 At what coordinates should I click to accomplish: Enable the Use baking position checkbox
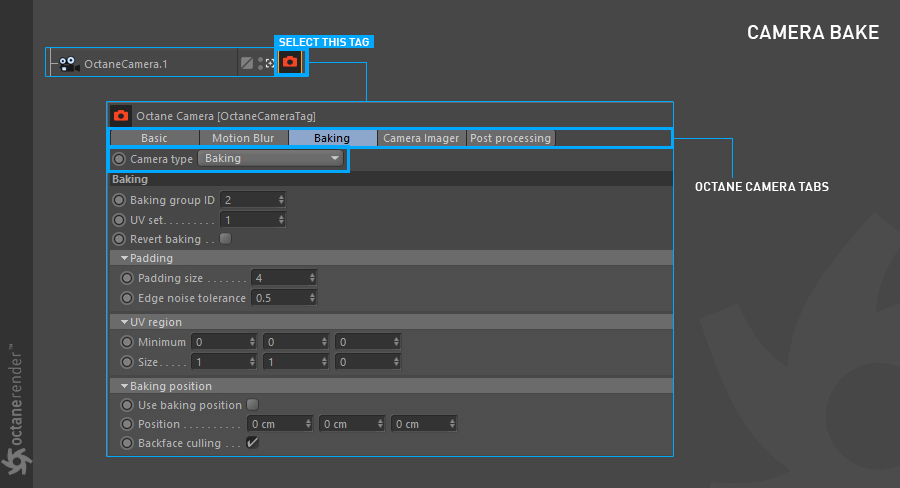(x=253, y=404)
